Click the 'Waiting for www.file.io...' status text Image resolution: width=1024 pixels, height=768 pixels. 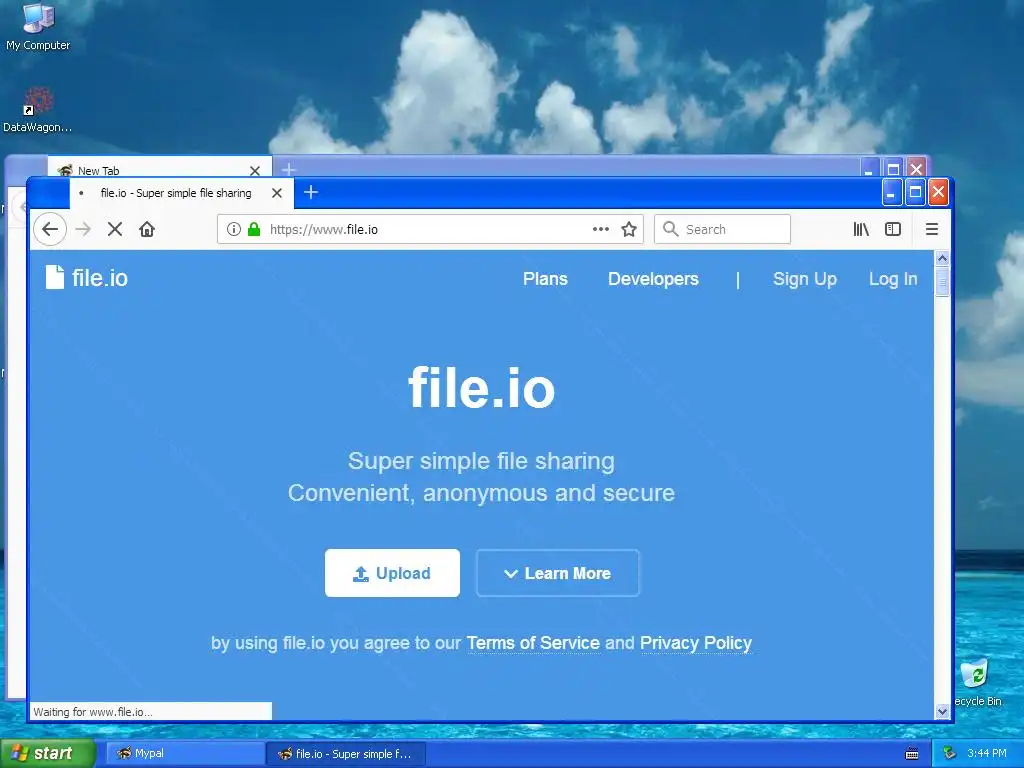93,712
